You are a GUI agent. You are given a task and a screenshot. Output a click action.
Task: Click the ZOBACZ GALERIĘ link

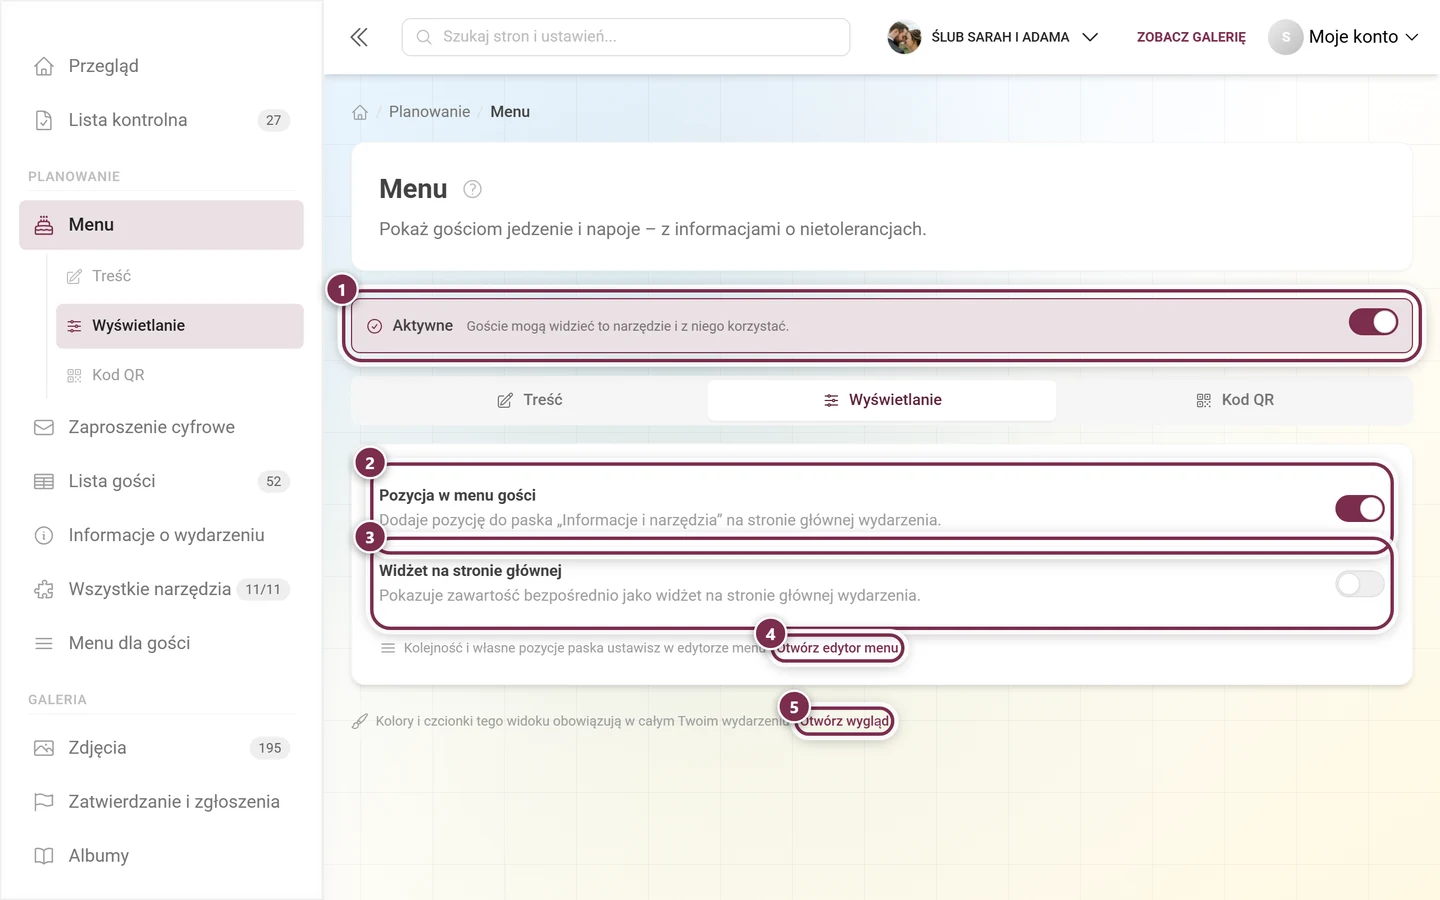(1191, 37)
